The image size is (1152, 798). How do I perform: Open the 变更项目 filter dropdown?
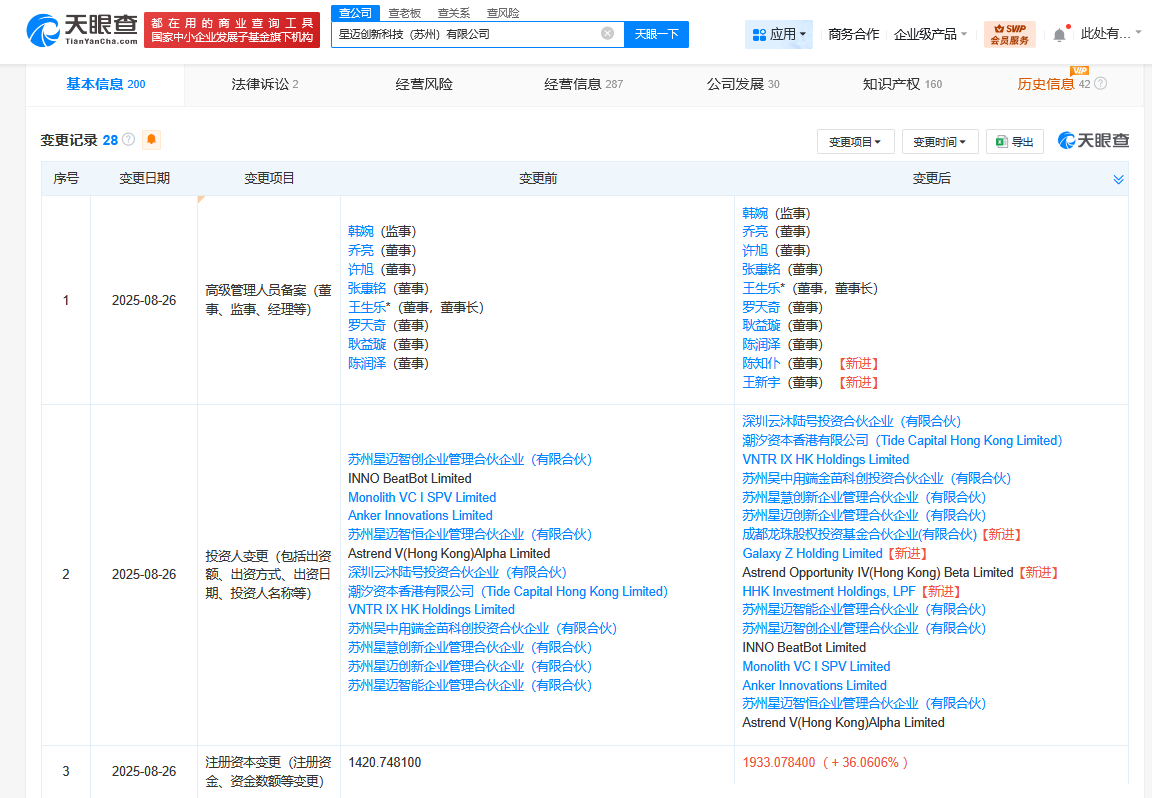pos(855,141)
